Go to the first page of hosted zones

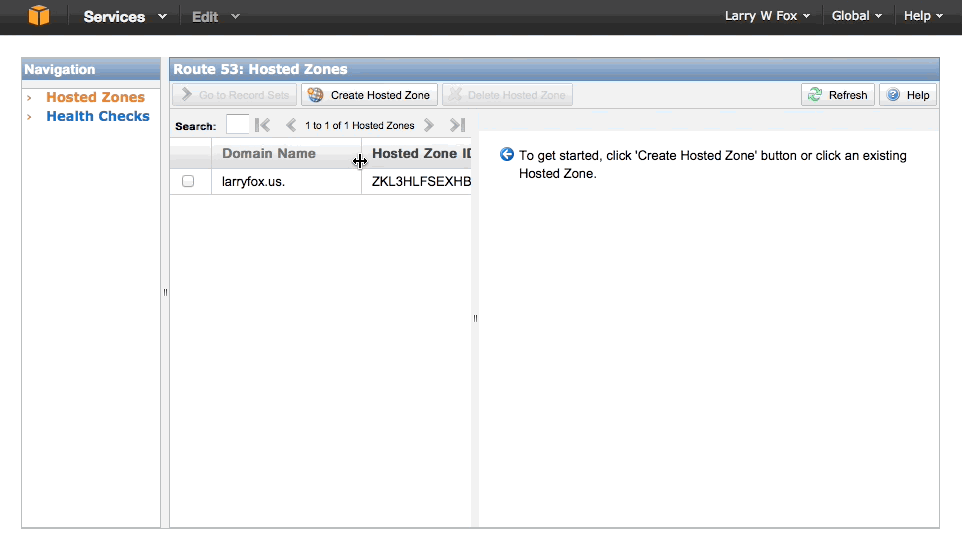point(263,126)
